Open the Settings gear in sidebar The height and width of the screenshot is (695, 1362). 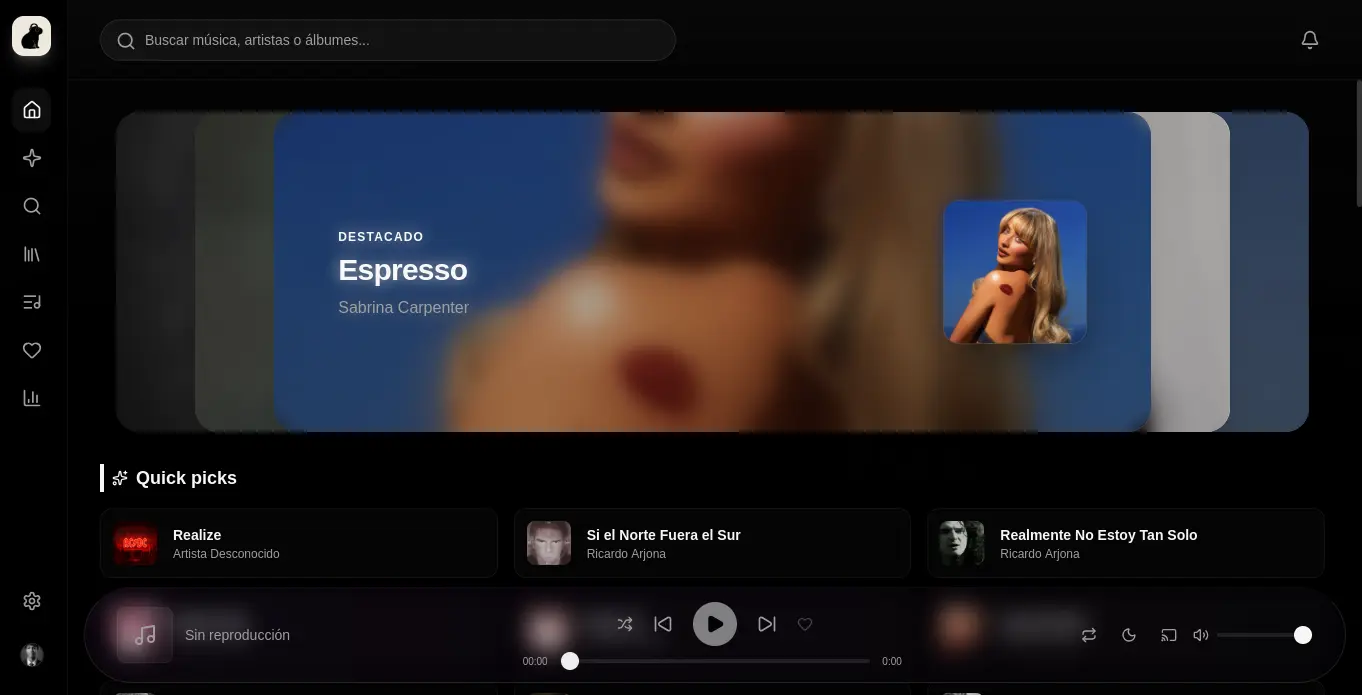(32, 601)
